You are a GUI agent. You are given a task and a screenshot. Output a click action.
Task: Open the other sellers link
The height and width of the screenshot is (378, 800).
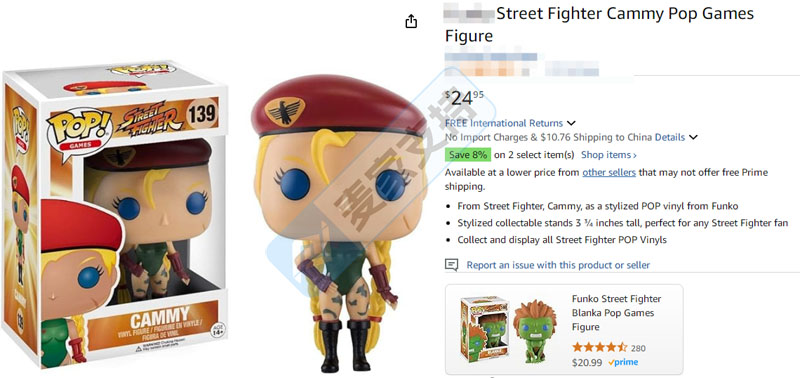pos(609,172)
